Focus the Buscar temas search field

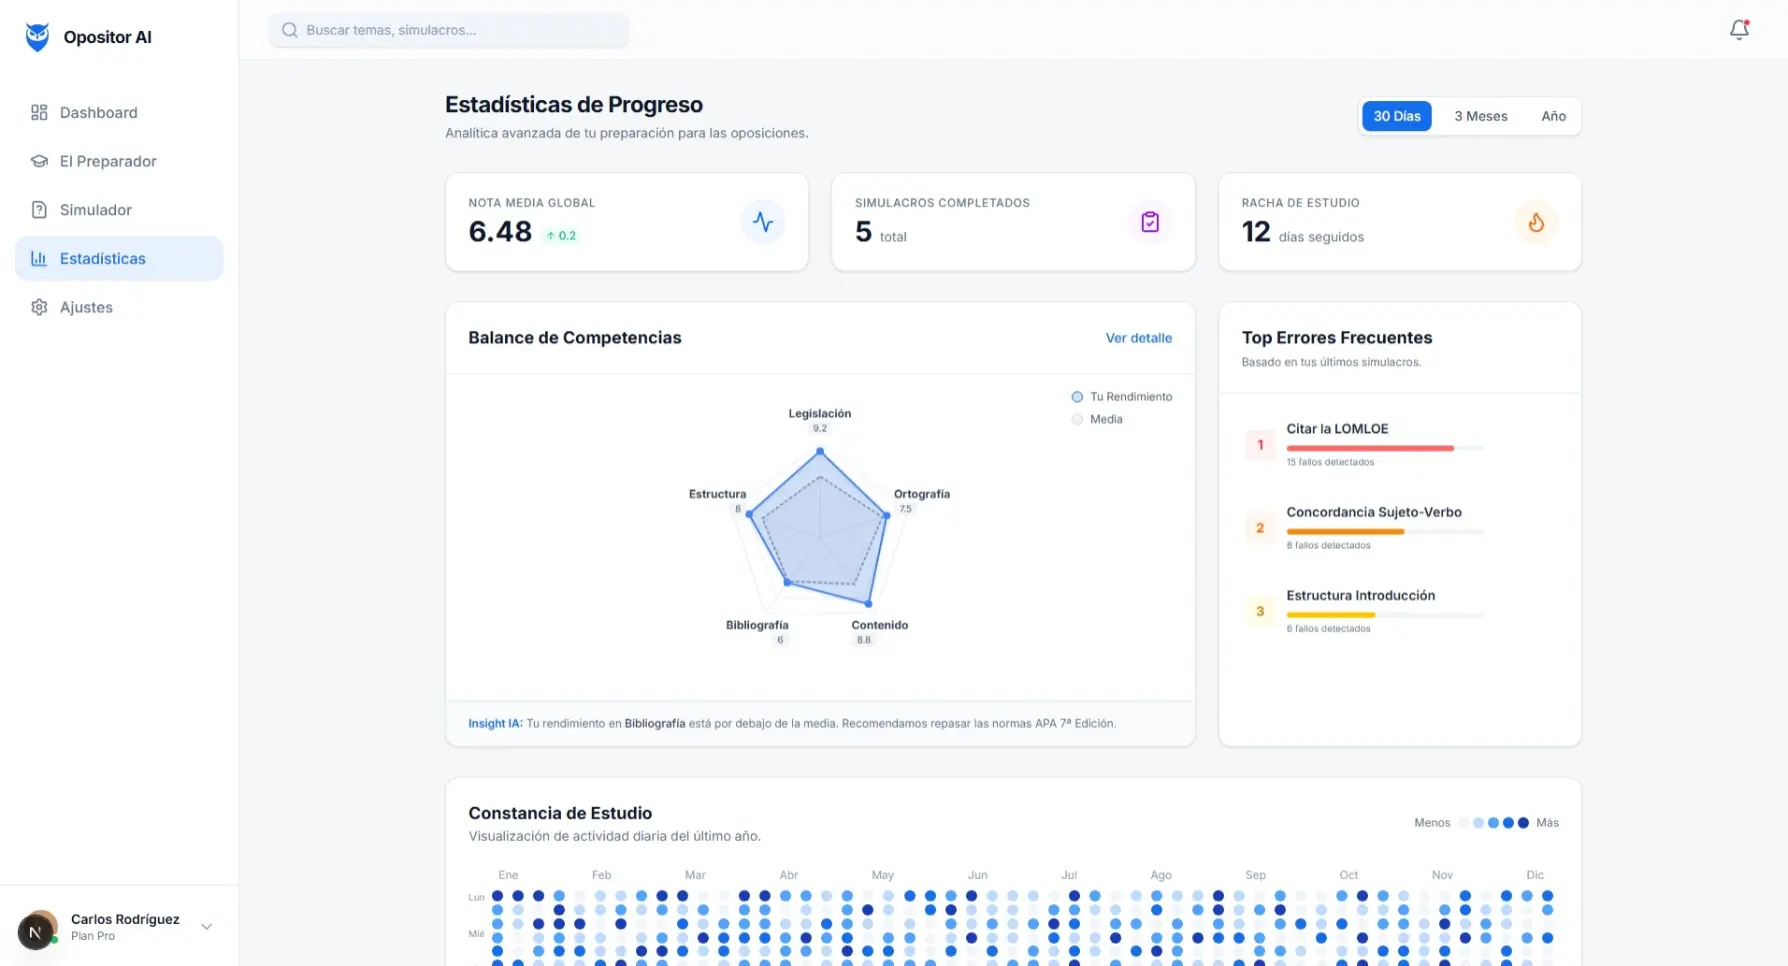point(449,30)
